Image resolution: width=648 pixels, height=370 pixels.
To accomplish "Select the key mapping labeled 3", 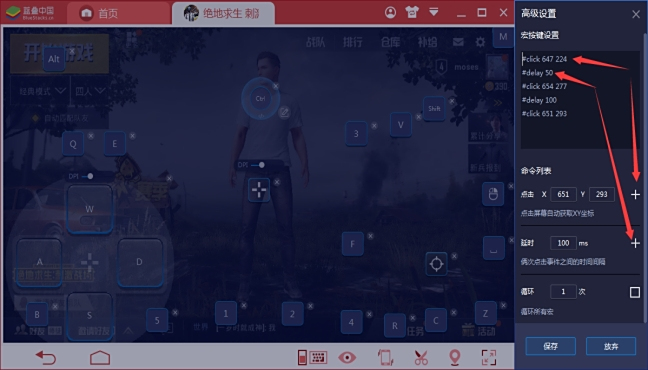I will 356,134.
